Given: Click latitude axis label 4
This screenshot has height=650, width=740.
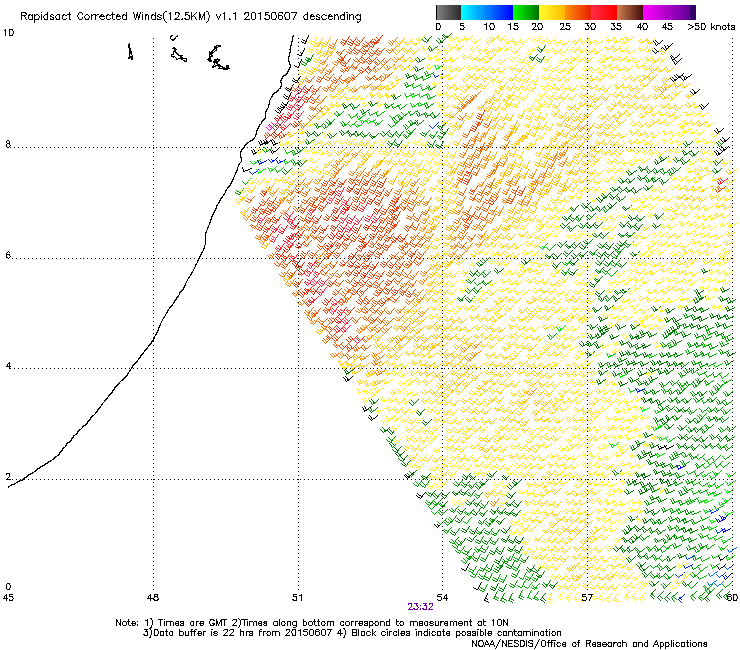Looking at the screenshot, I should 8,366.
